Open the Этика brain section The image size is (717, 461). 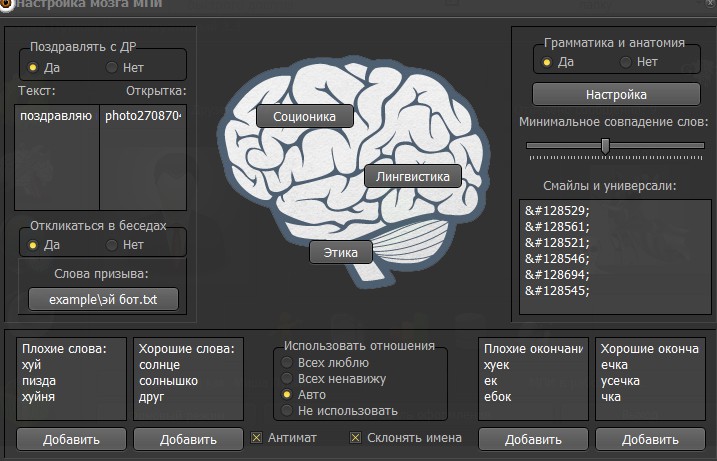(x=341, y=252)
